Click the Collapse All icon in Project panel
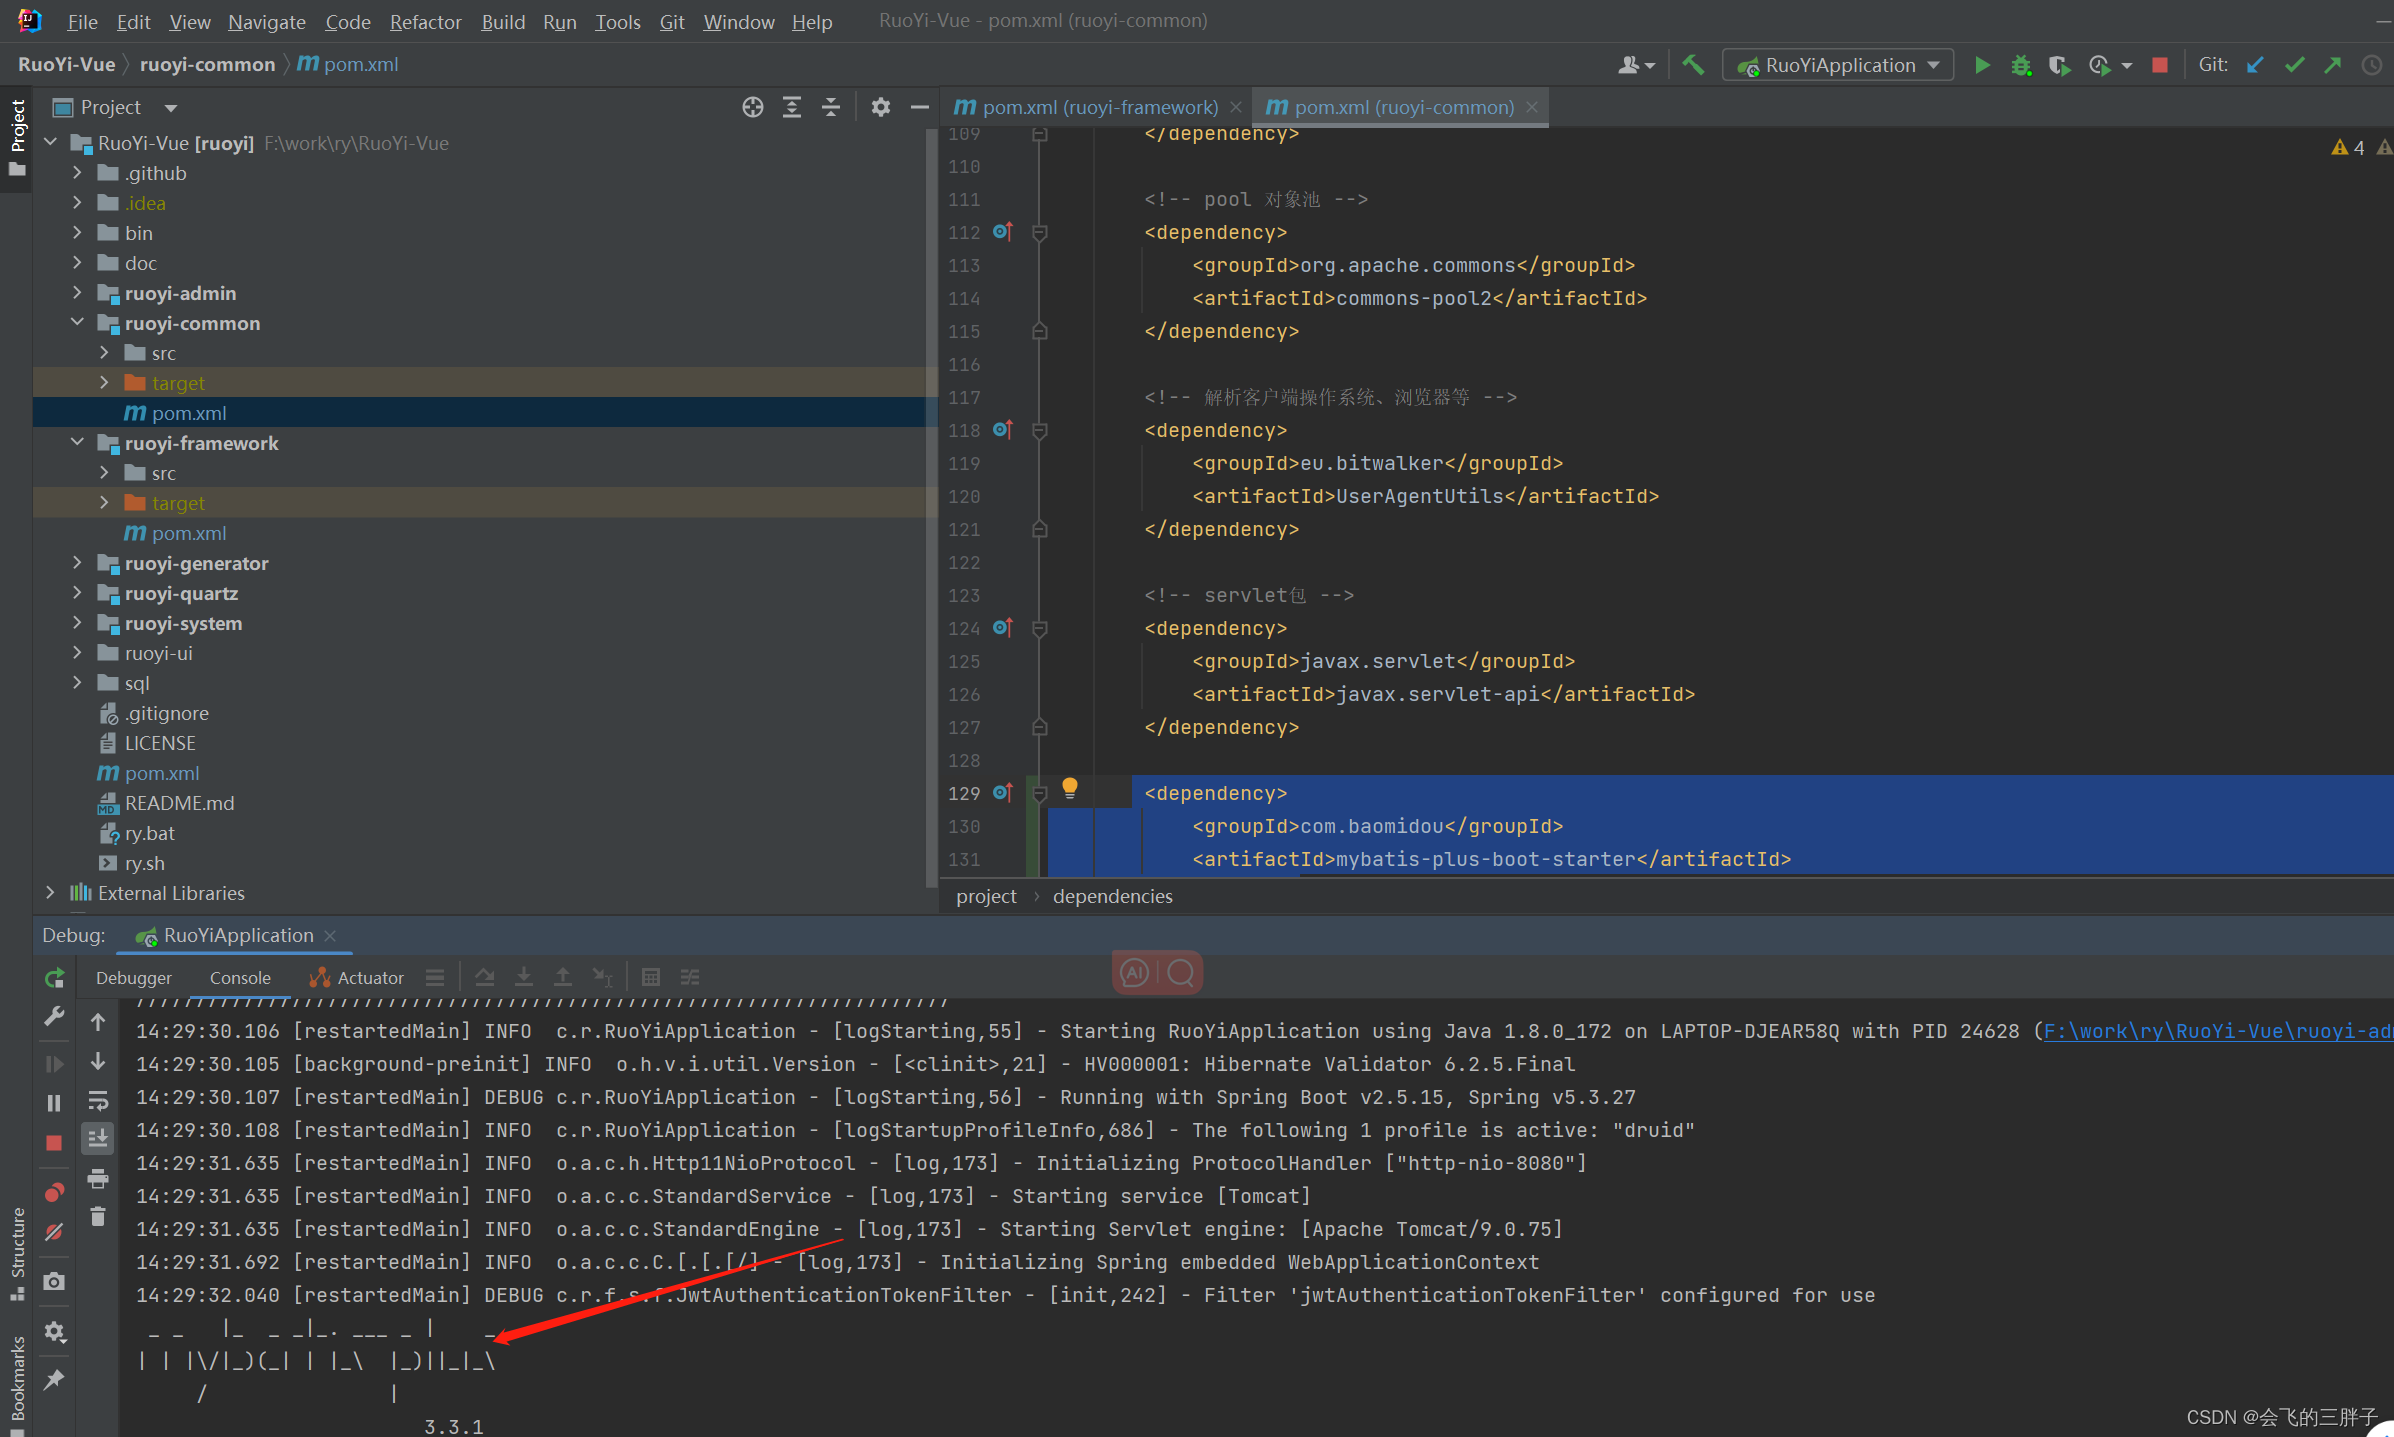This screenshot has height=1437, width=2394. tap(831, 107)
